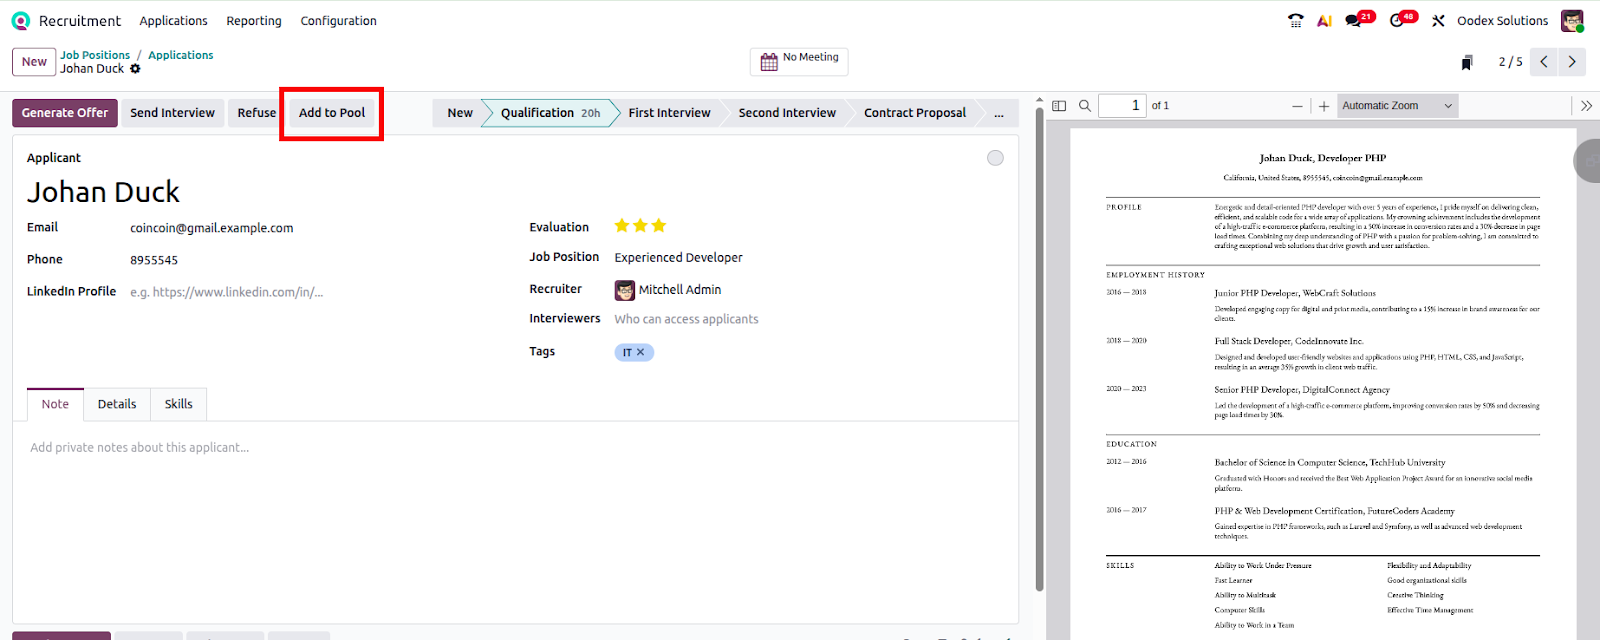
Task: Open PDF viewer tools chevron menu
Action: click(x=1586, y=106)
